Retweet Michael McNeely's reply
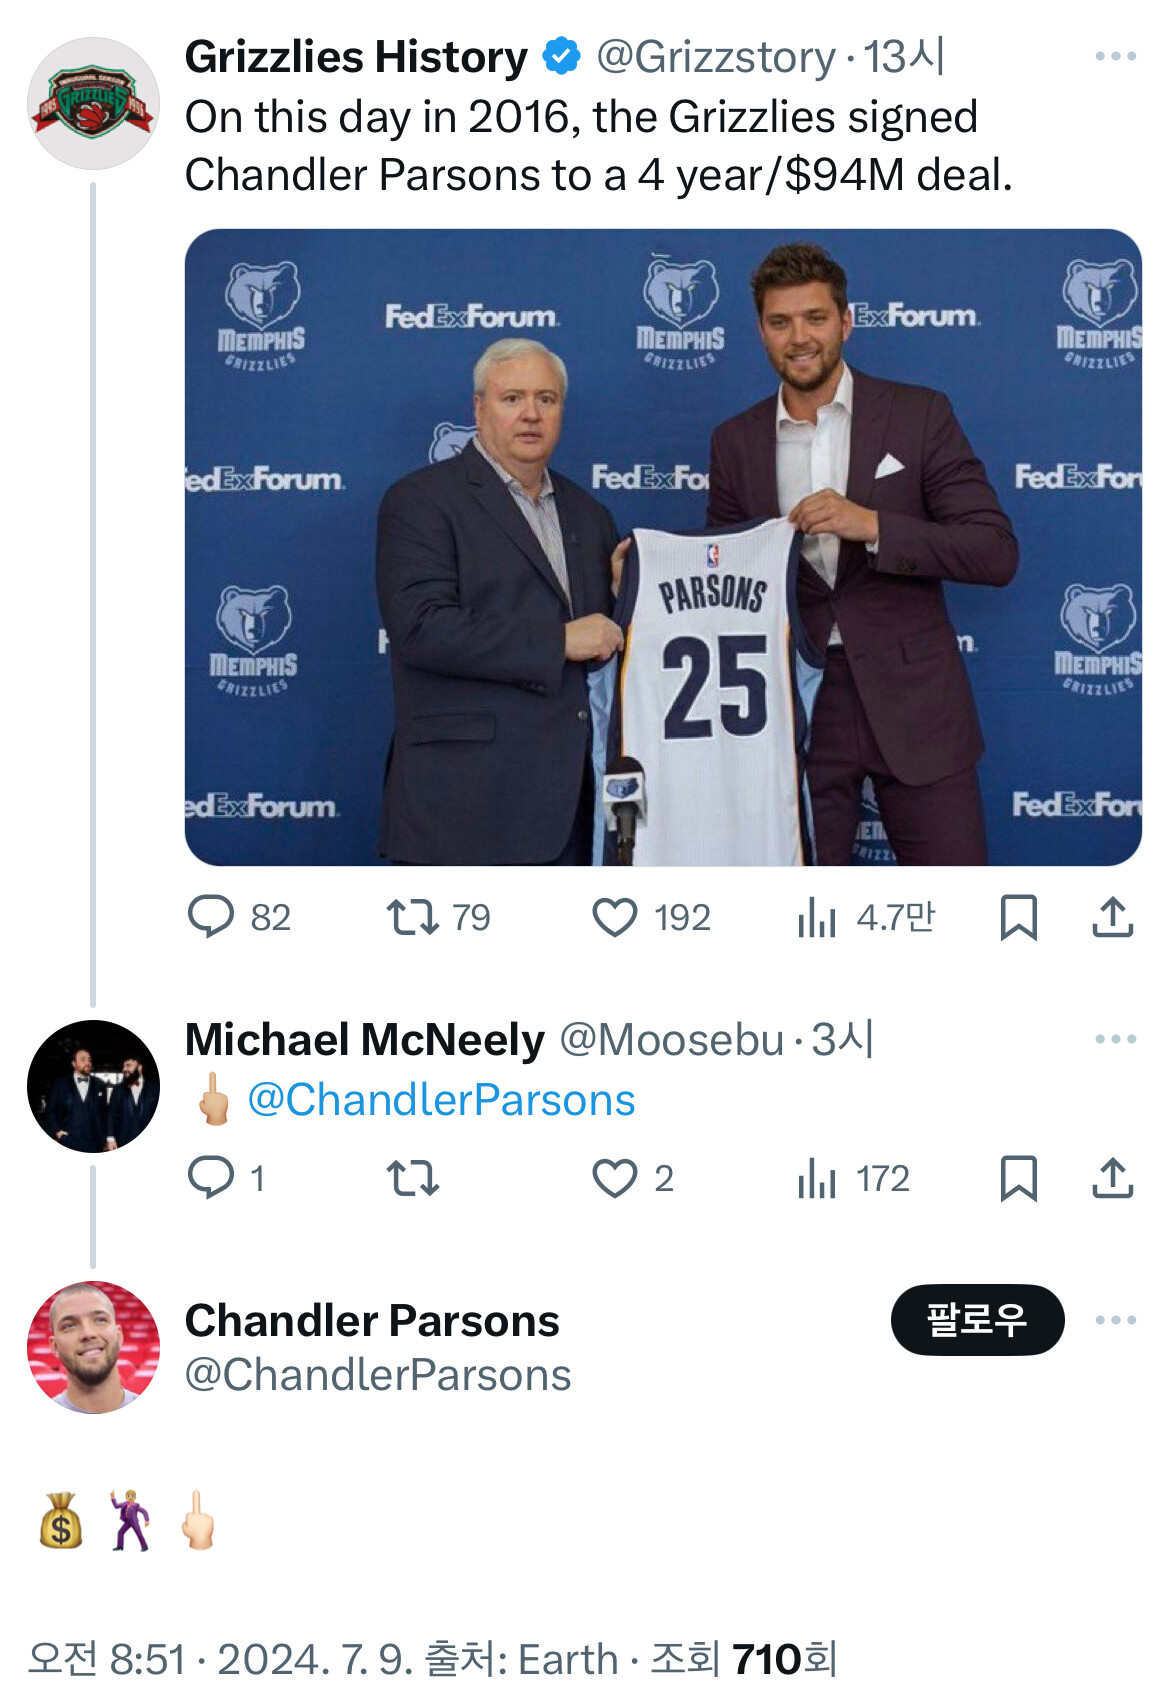This screenshot has width=1170, height=1707. click(412, 1178)
